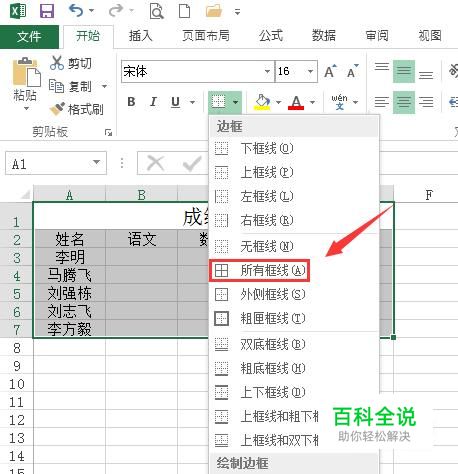The height and width of the screenshot is (474, 458).
Task: Confirm formula entry with checkmark
Action: 192,164
